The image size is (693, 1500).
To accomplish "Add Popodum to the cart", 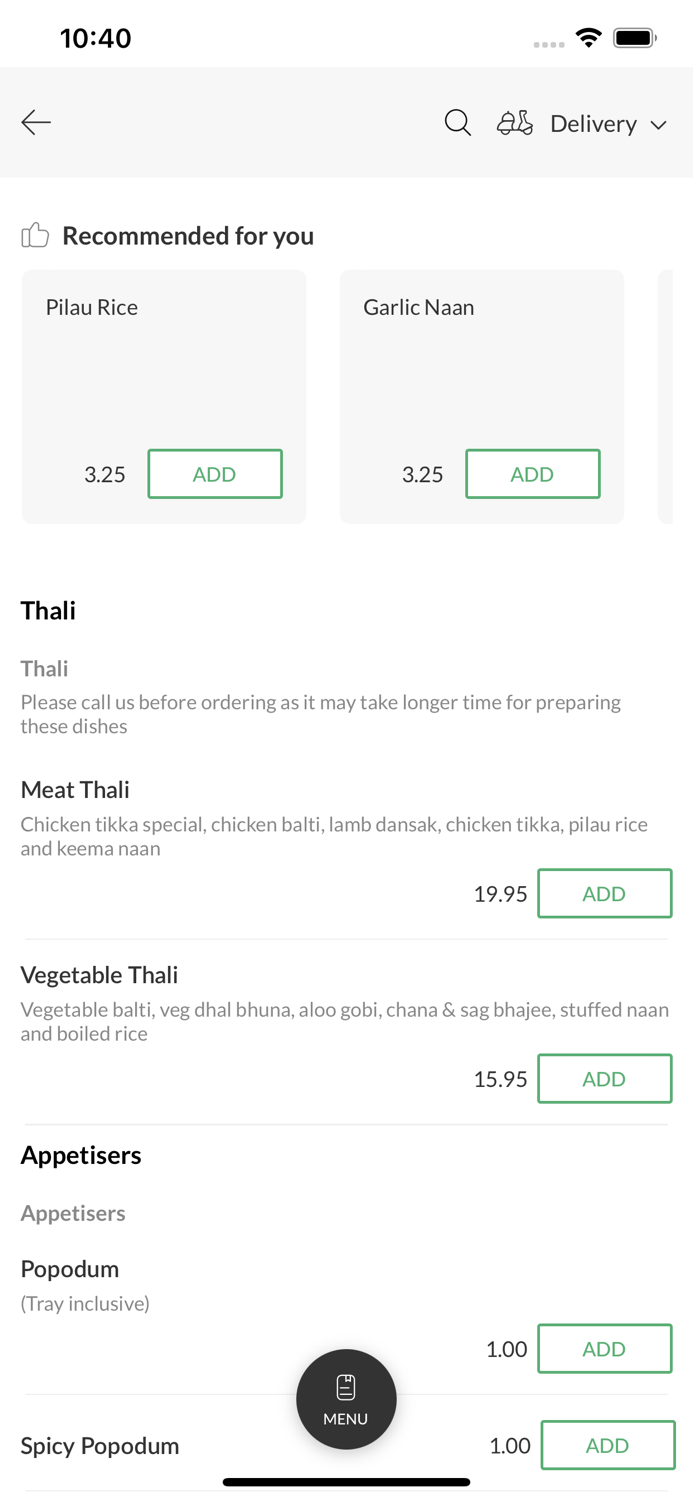I will (605, 1348).
